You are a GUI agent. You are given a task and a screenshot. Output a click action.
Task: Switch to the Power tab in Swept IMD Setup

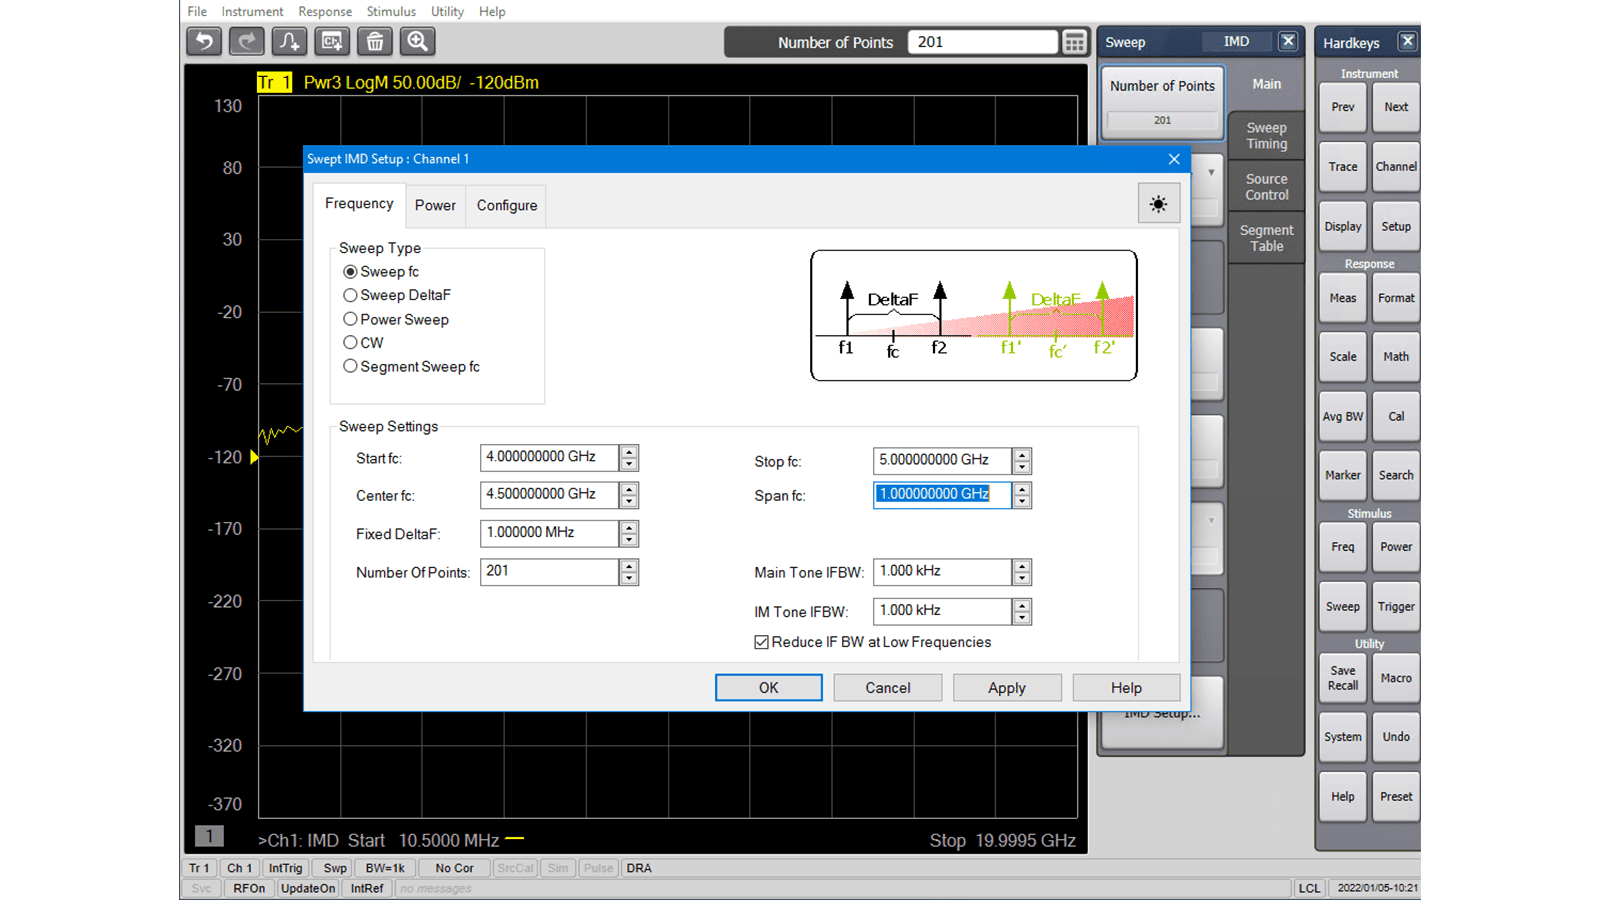point(435,206)
